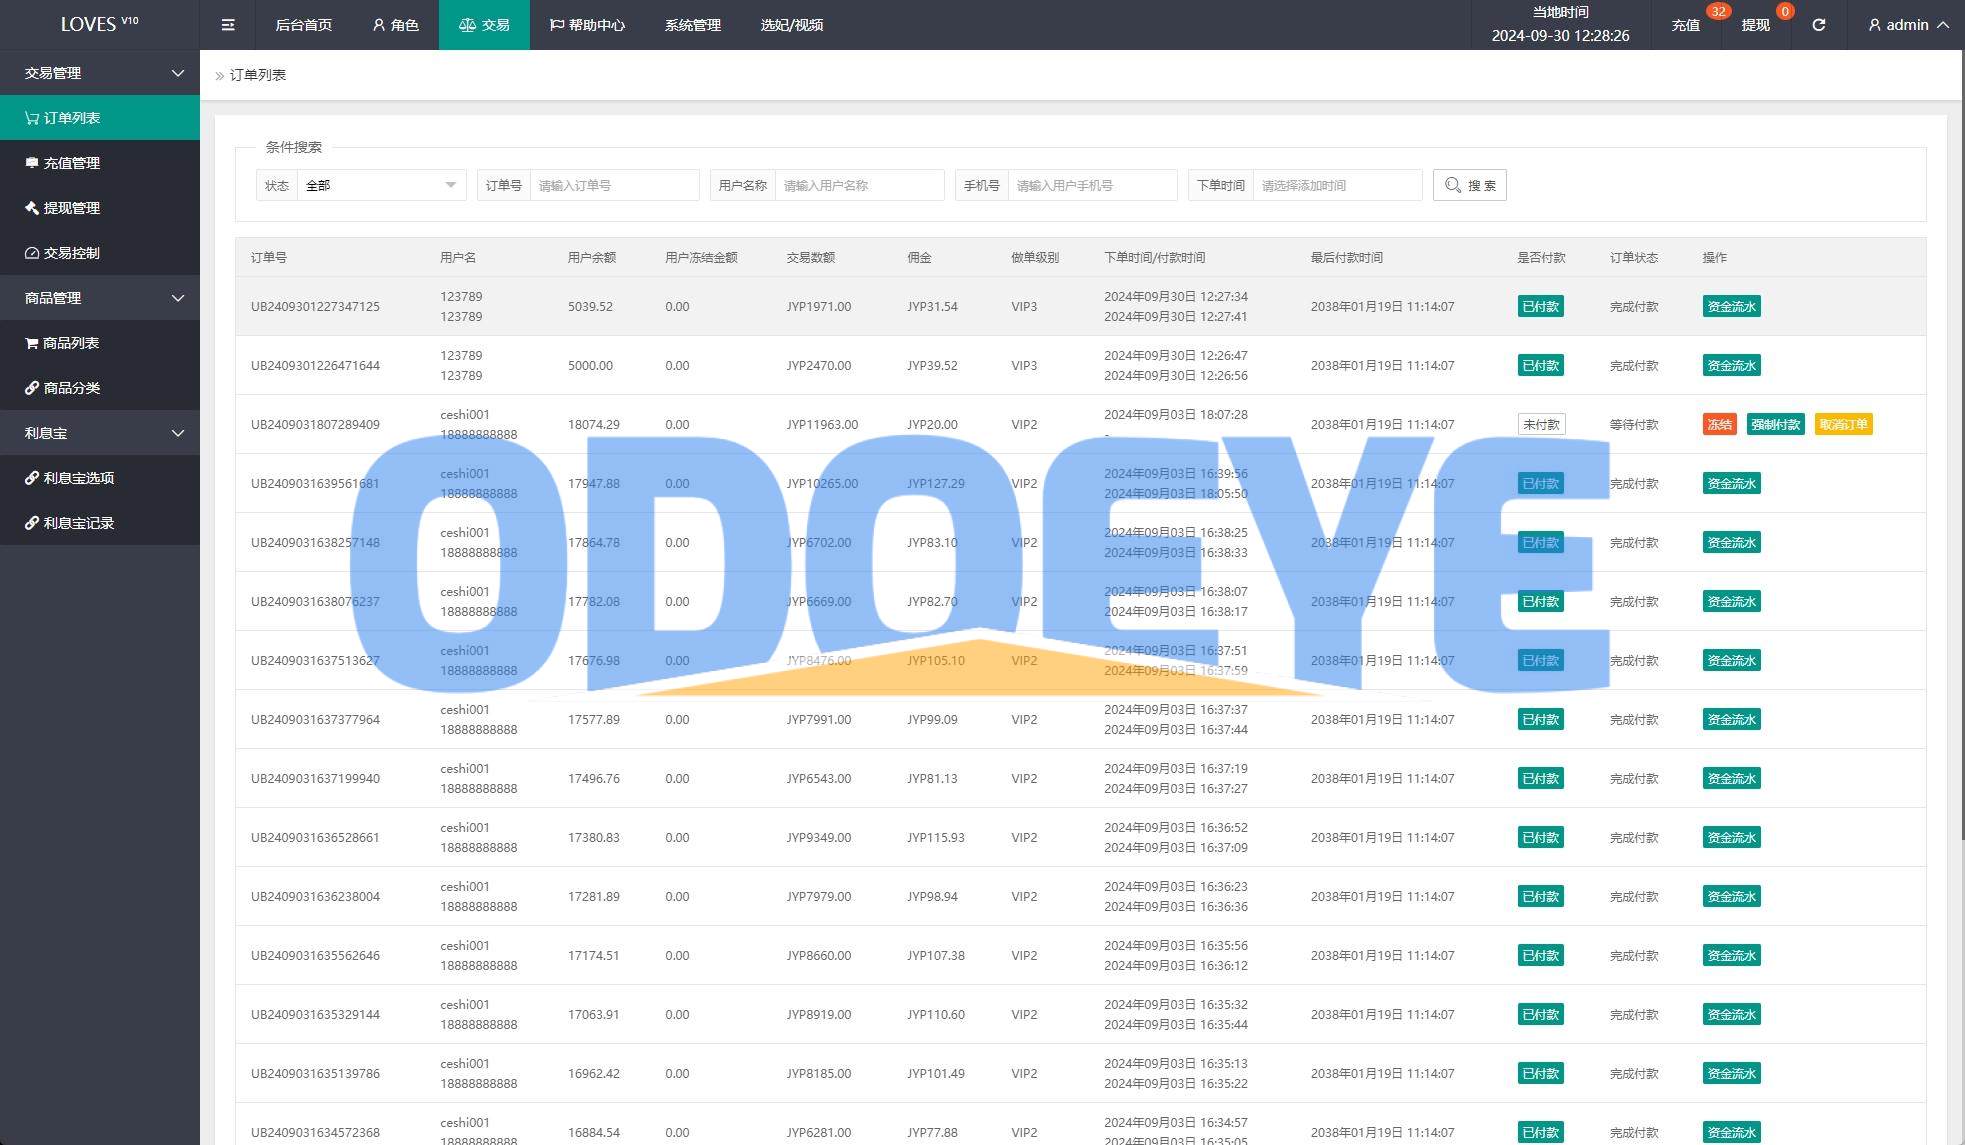
Task: Click the 未付款 badge of pending order
Action: (1541, 424)
